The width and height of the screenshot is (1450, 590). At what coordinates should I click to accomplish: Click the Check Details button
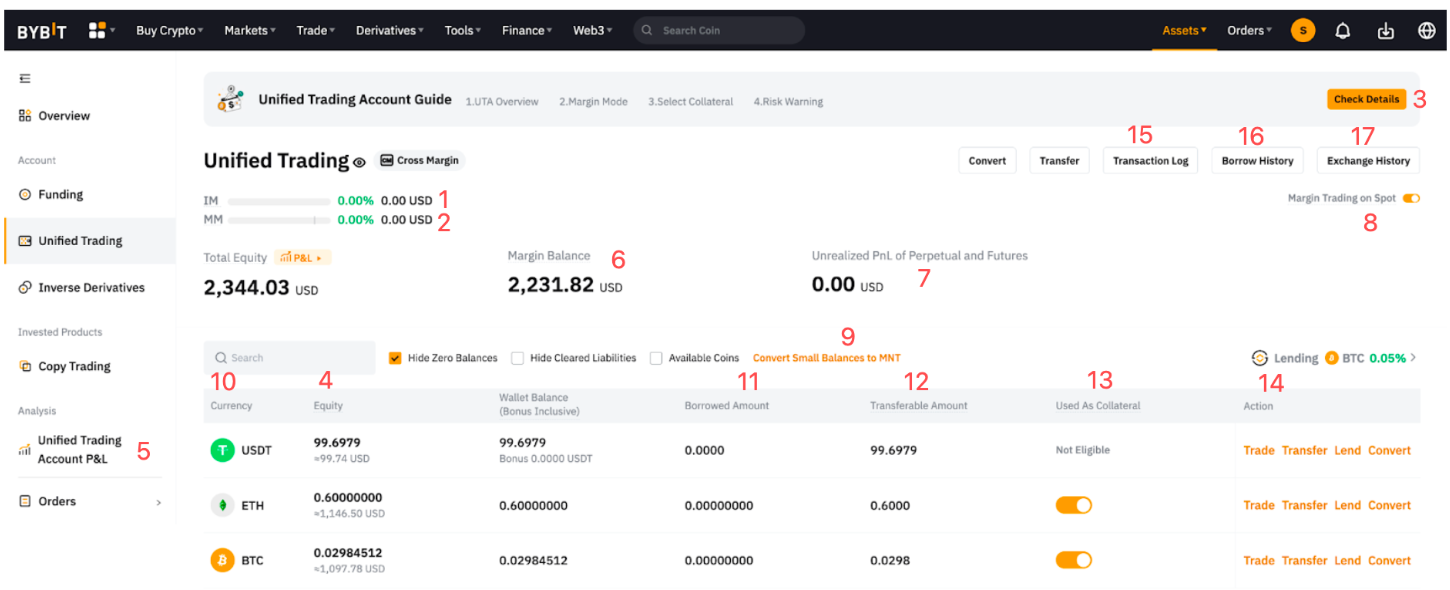[1366, 99]
